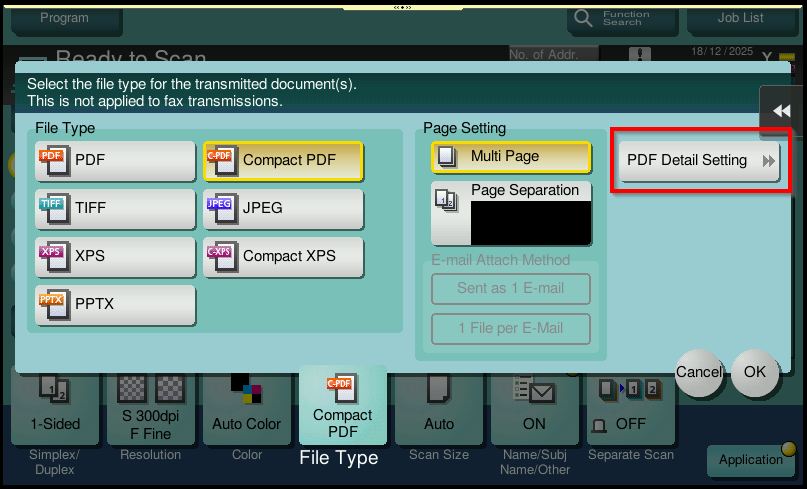Select the PDF file type icon
The image size is (807, 489).
54,160
